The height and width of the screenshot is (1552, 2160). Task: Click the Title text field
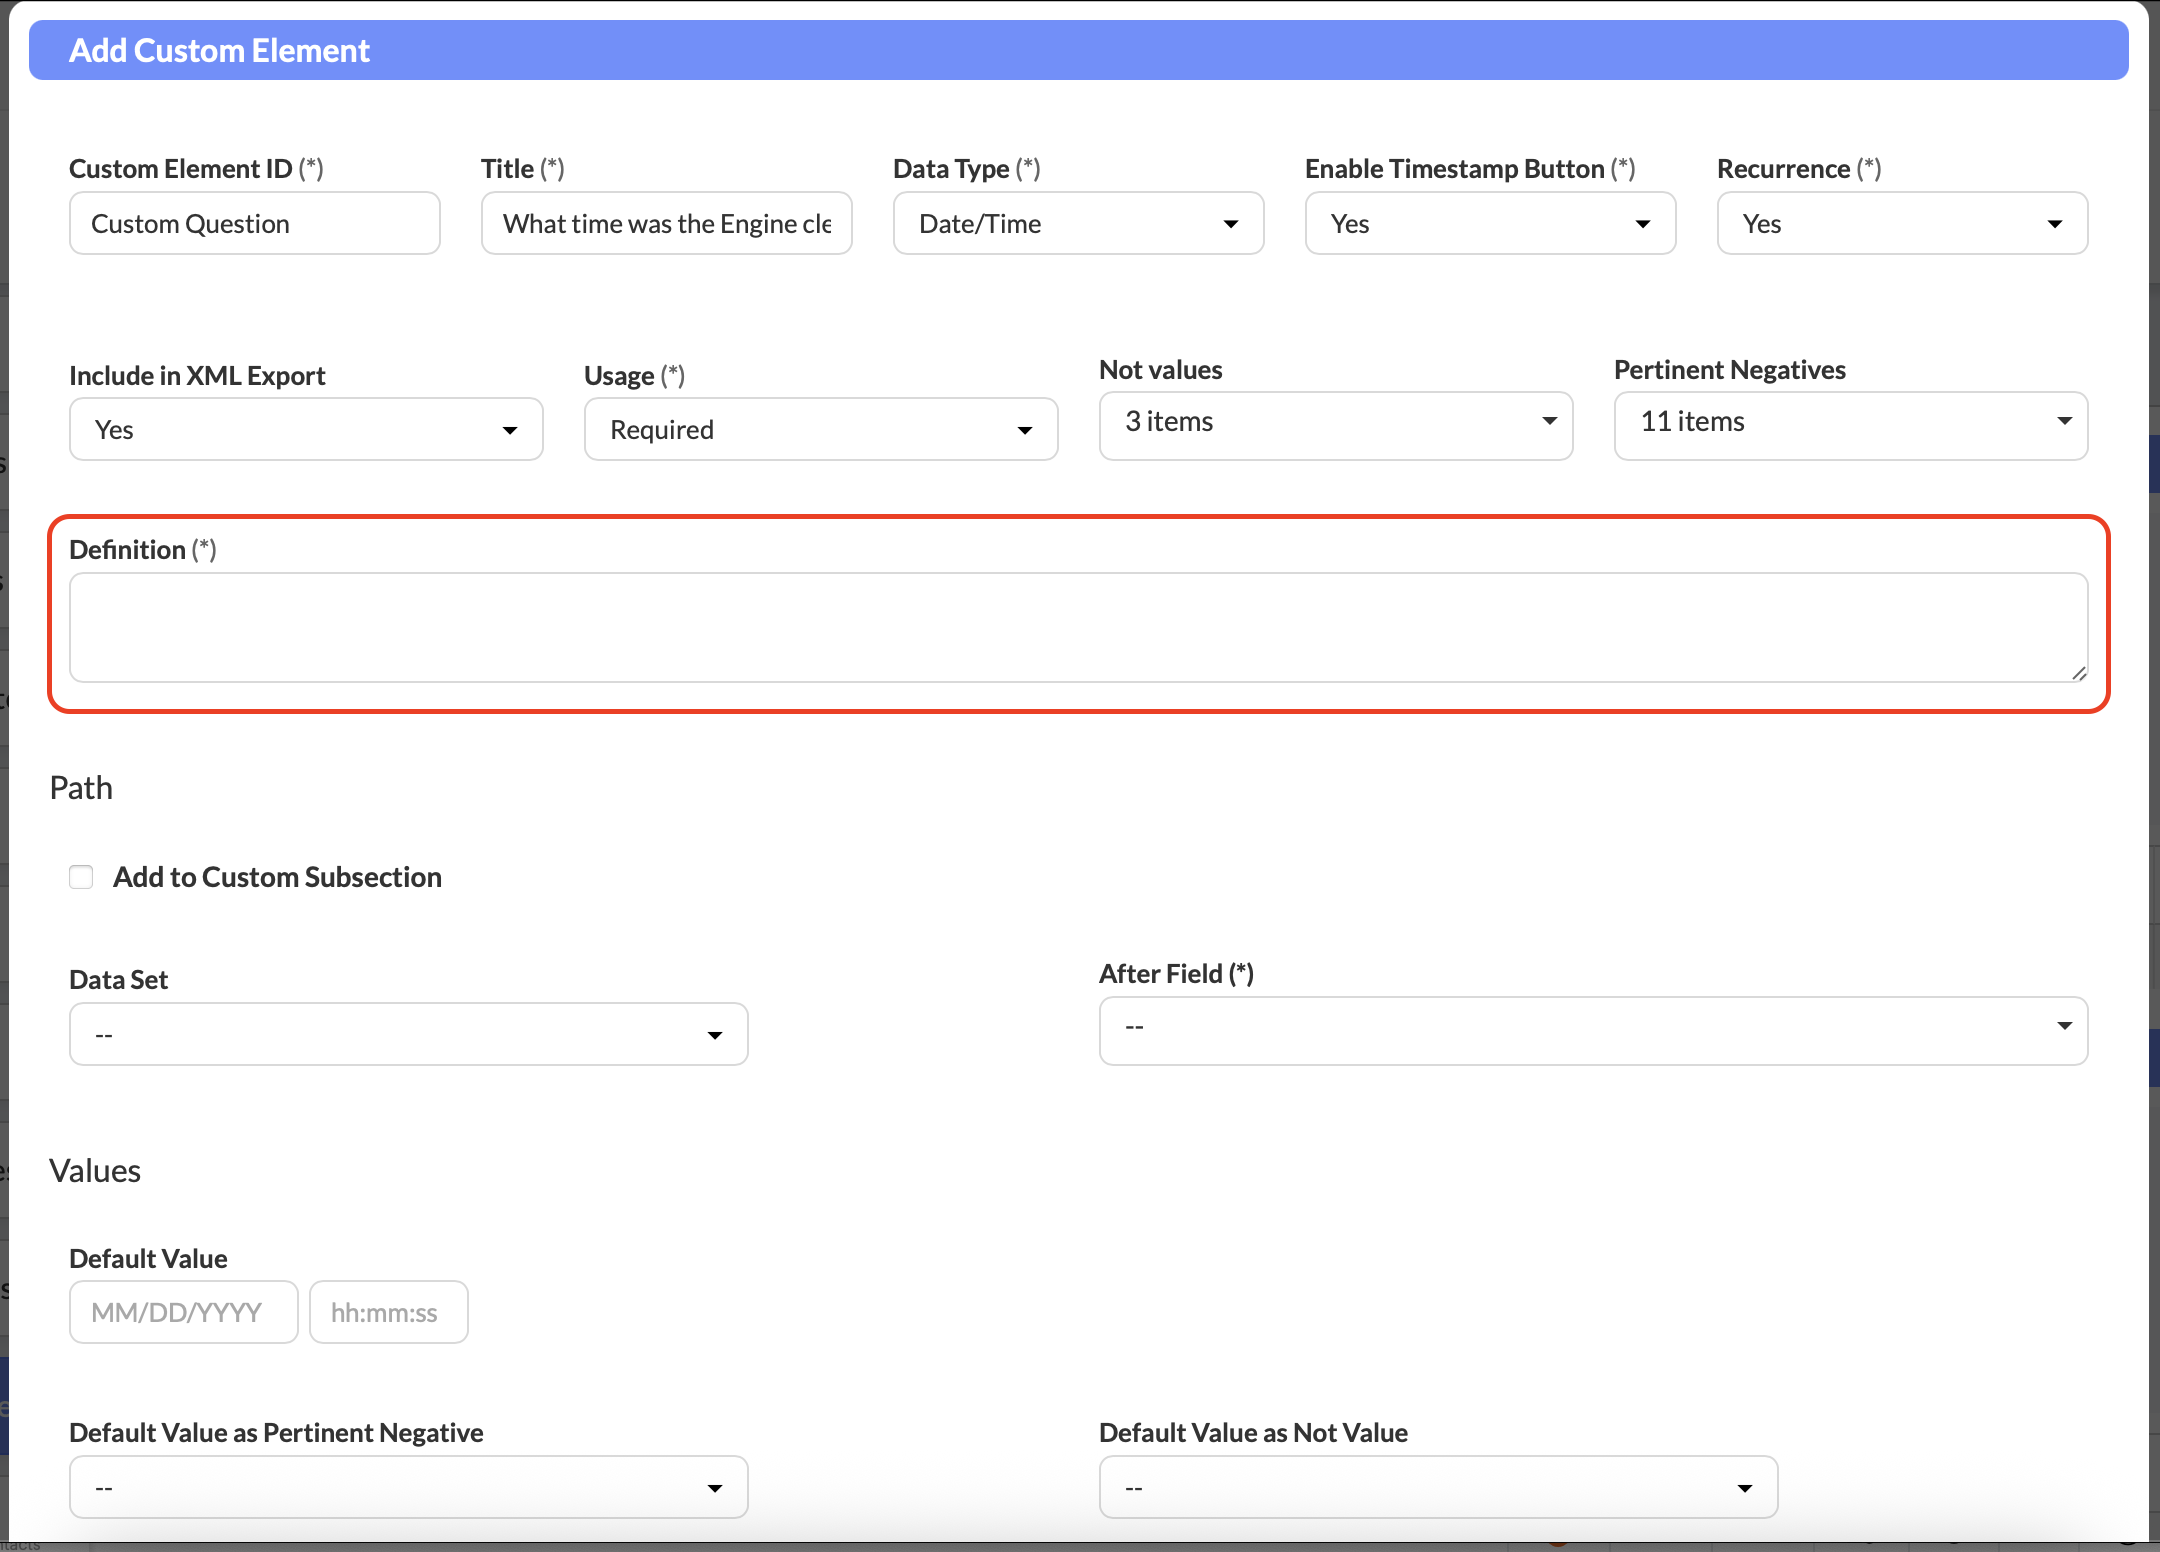point(666,224)
